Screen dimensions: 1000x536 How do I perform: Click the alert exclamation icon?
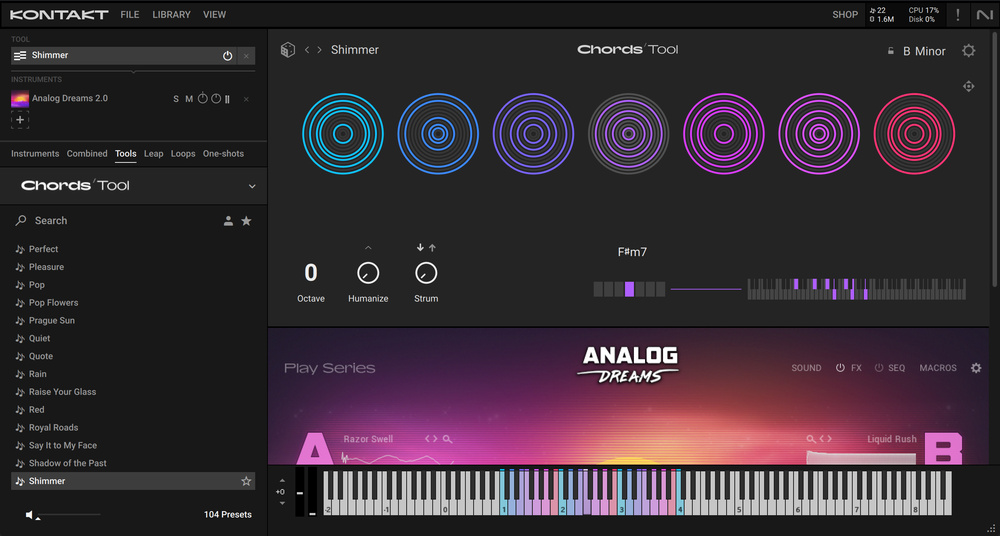(957, 15)
